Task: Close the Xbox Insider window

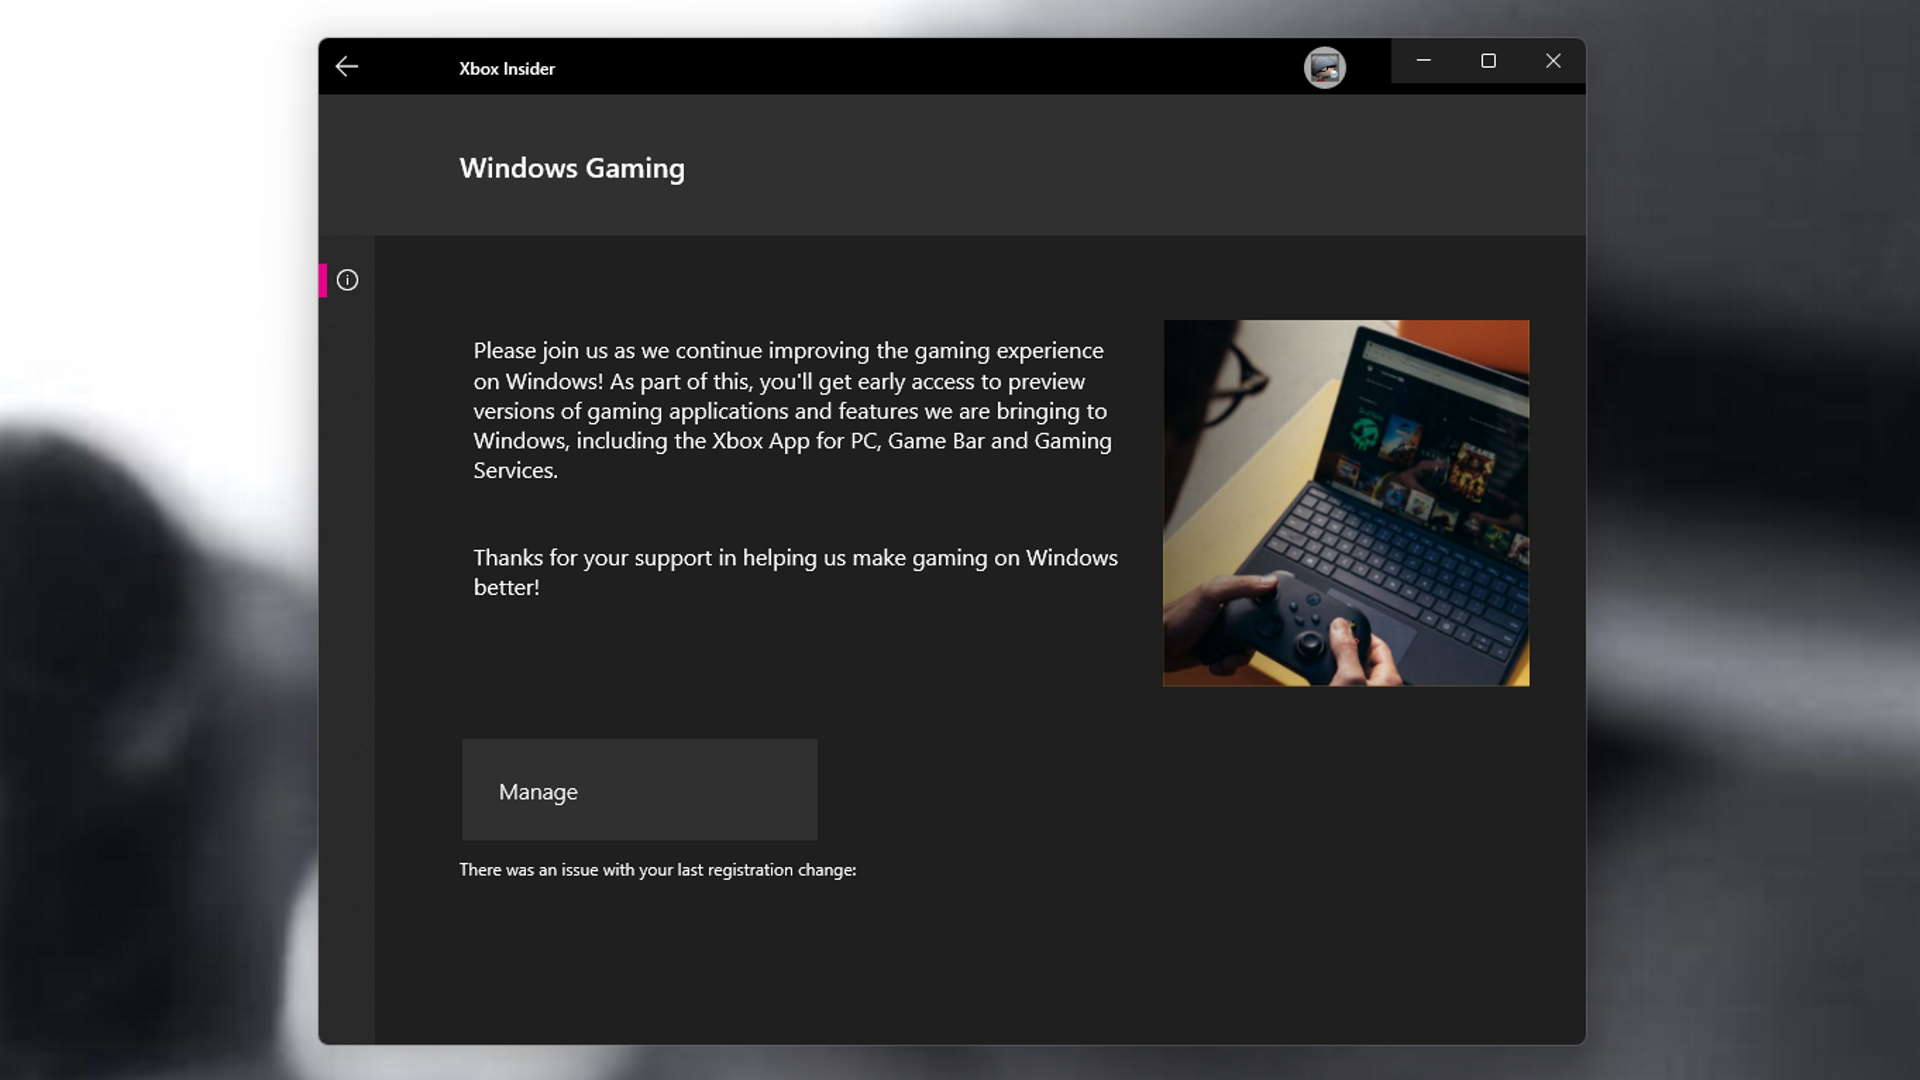Action: click(1553, 61)
